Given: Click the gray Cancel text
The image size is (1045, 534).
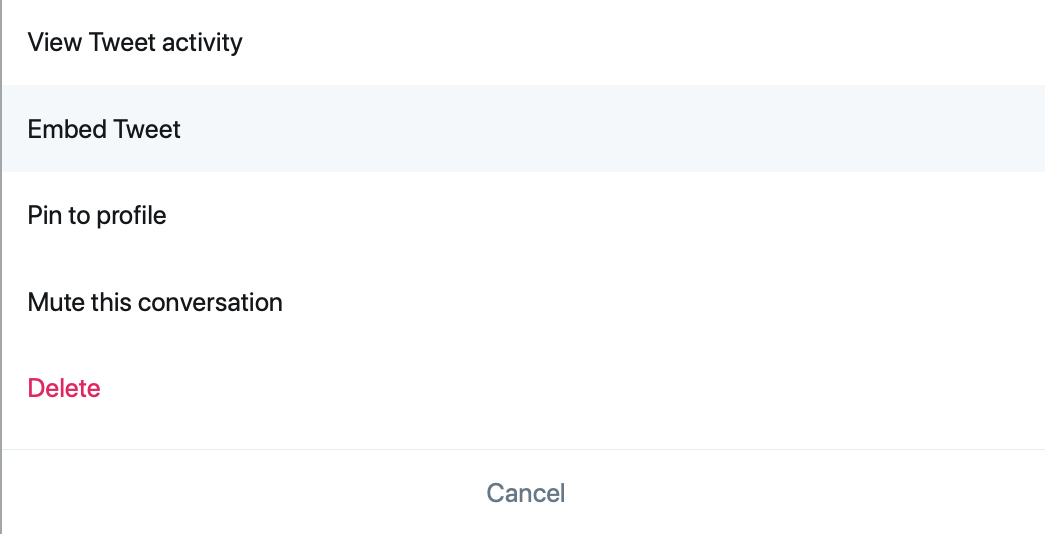Looking at the screenshot, I should point(525,493).
